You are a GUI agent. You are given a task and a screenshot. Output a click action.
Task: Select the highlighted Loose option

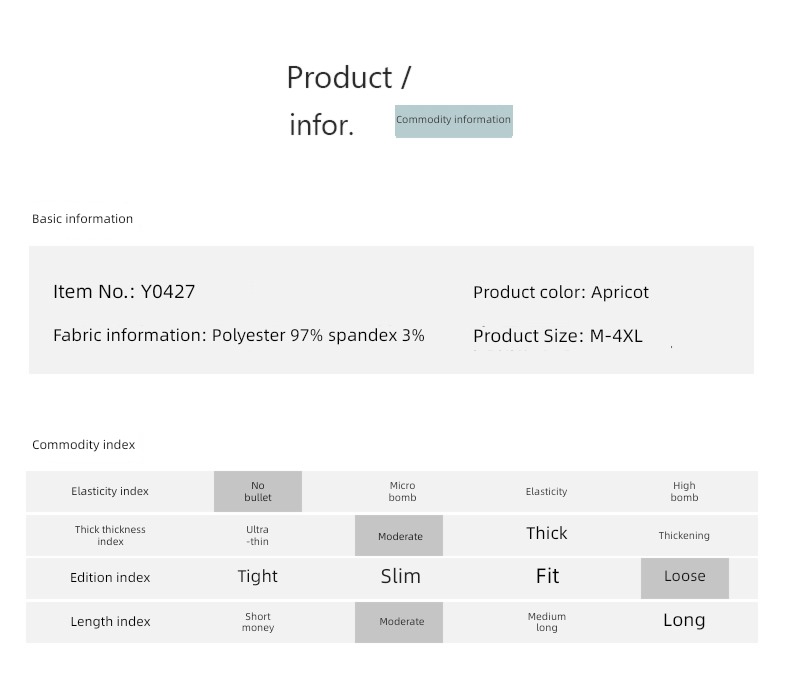685,578
